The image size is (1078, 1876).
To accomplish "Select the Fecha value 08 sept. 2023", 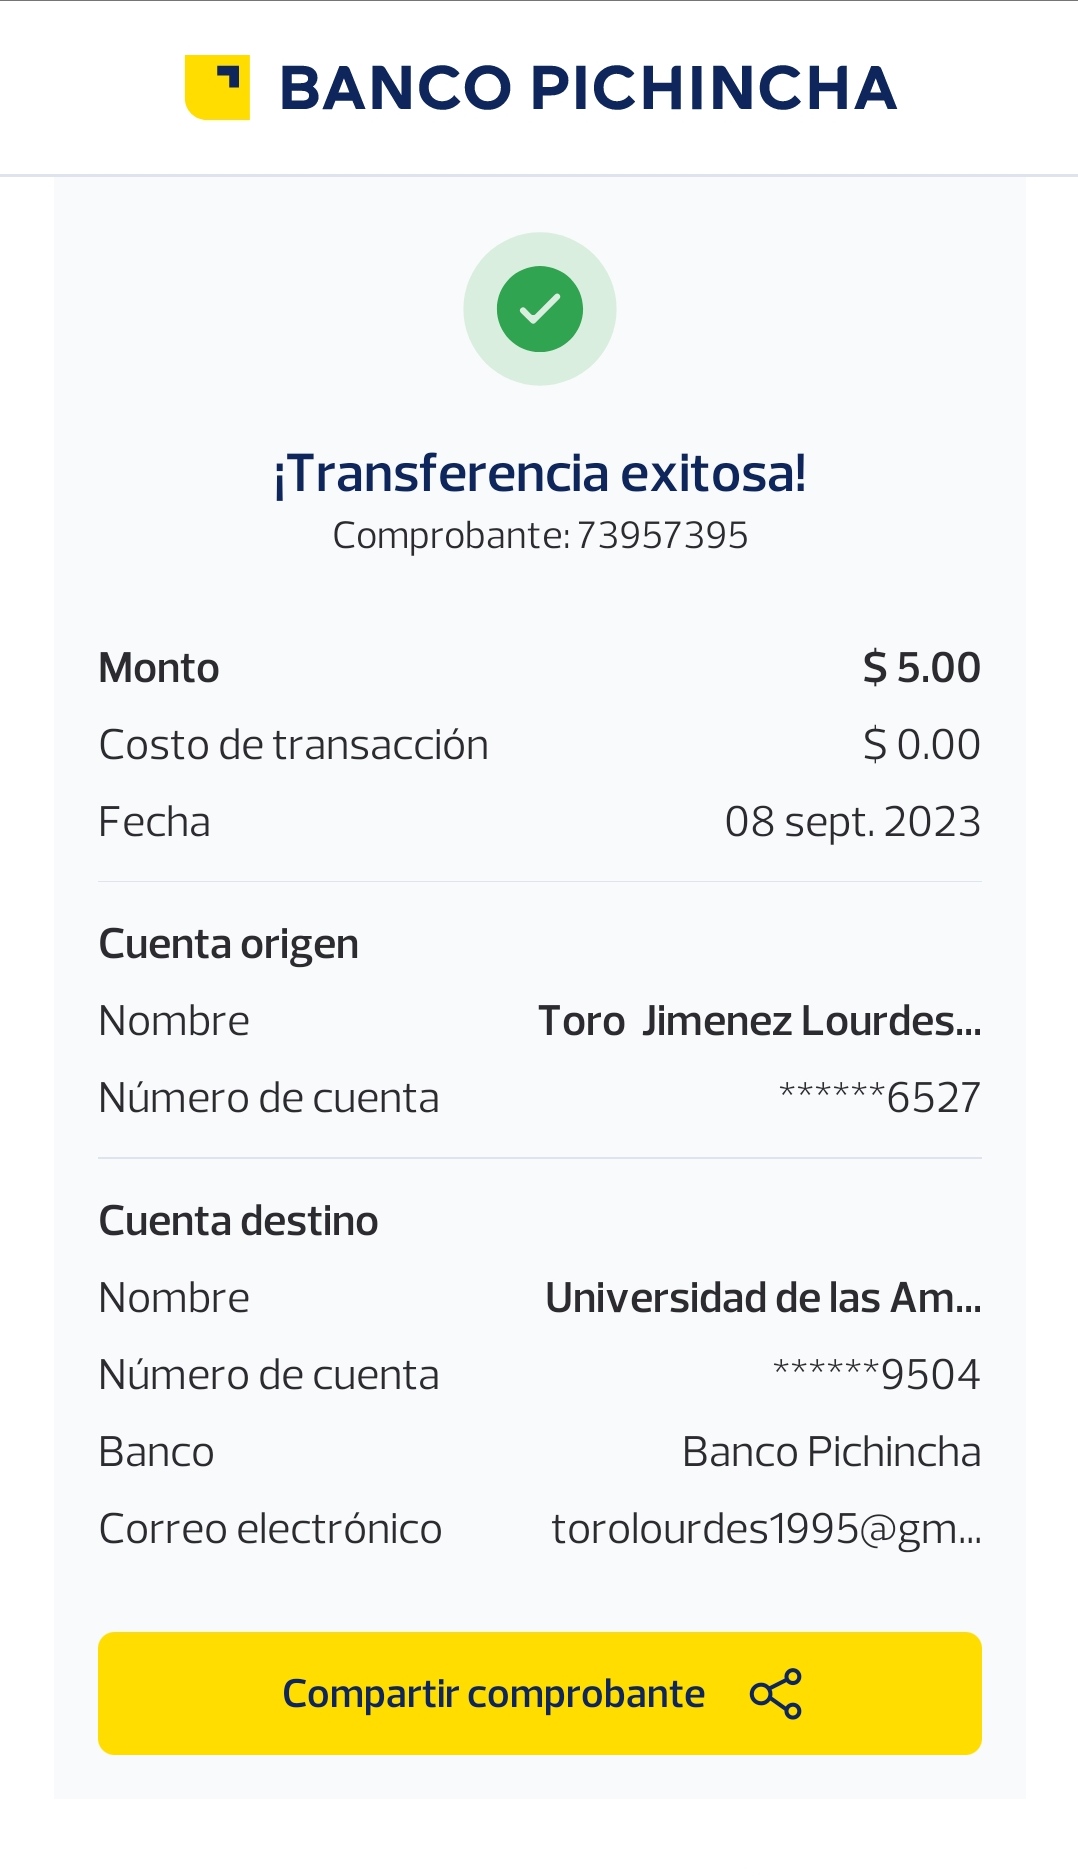I will [x=852, y=822].
